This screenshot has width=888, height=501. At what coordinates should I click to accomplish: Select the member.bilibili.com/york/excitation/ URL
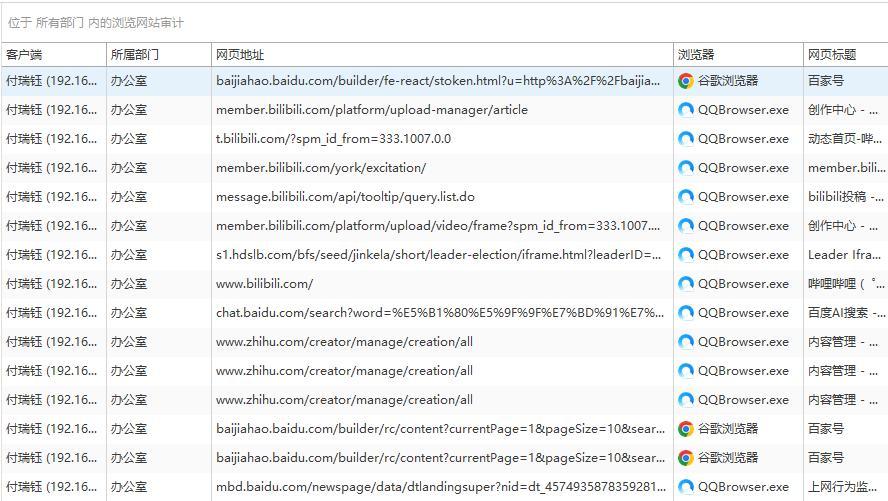[321, 168]
